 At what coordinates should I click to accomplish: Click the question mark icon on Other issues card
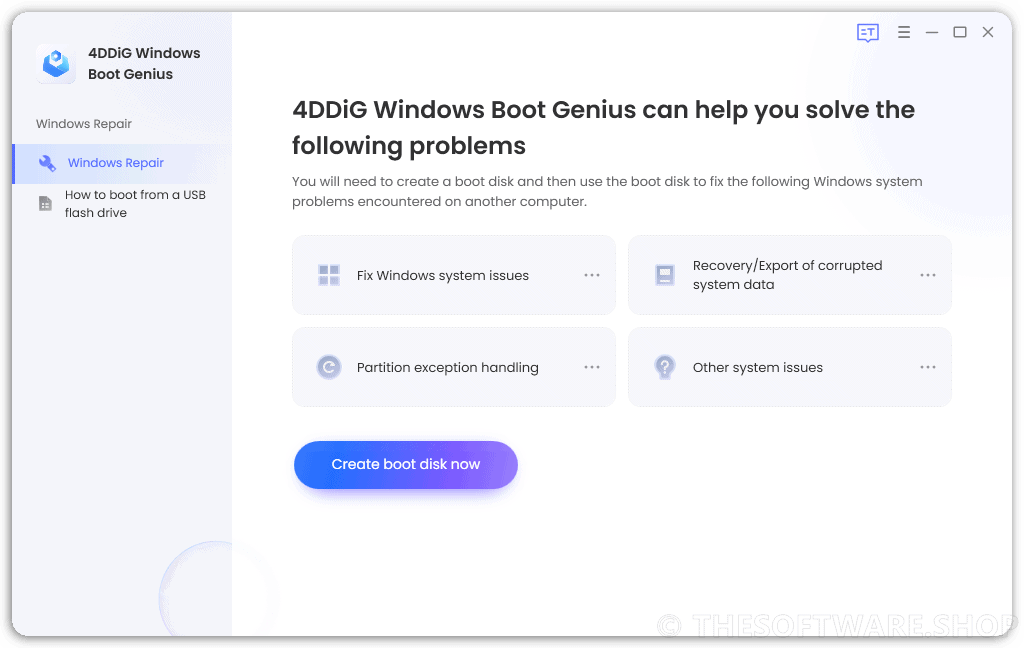(x=665, y=367)
